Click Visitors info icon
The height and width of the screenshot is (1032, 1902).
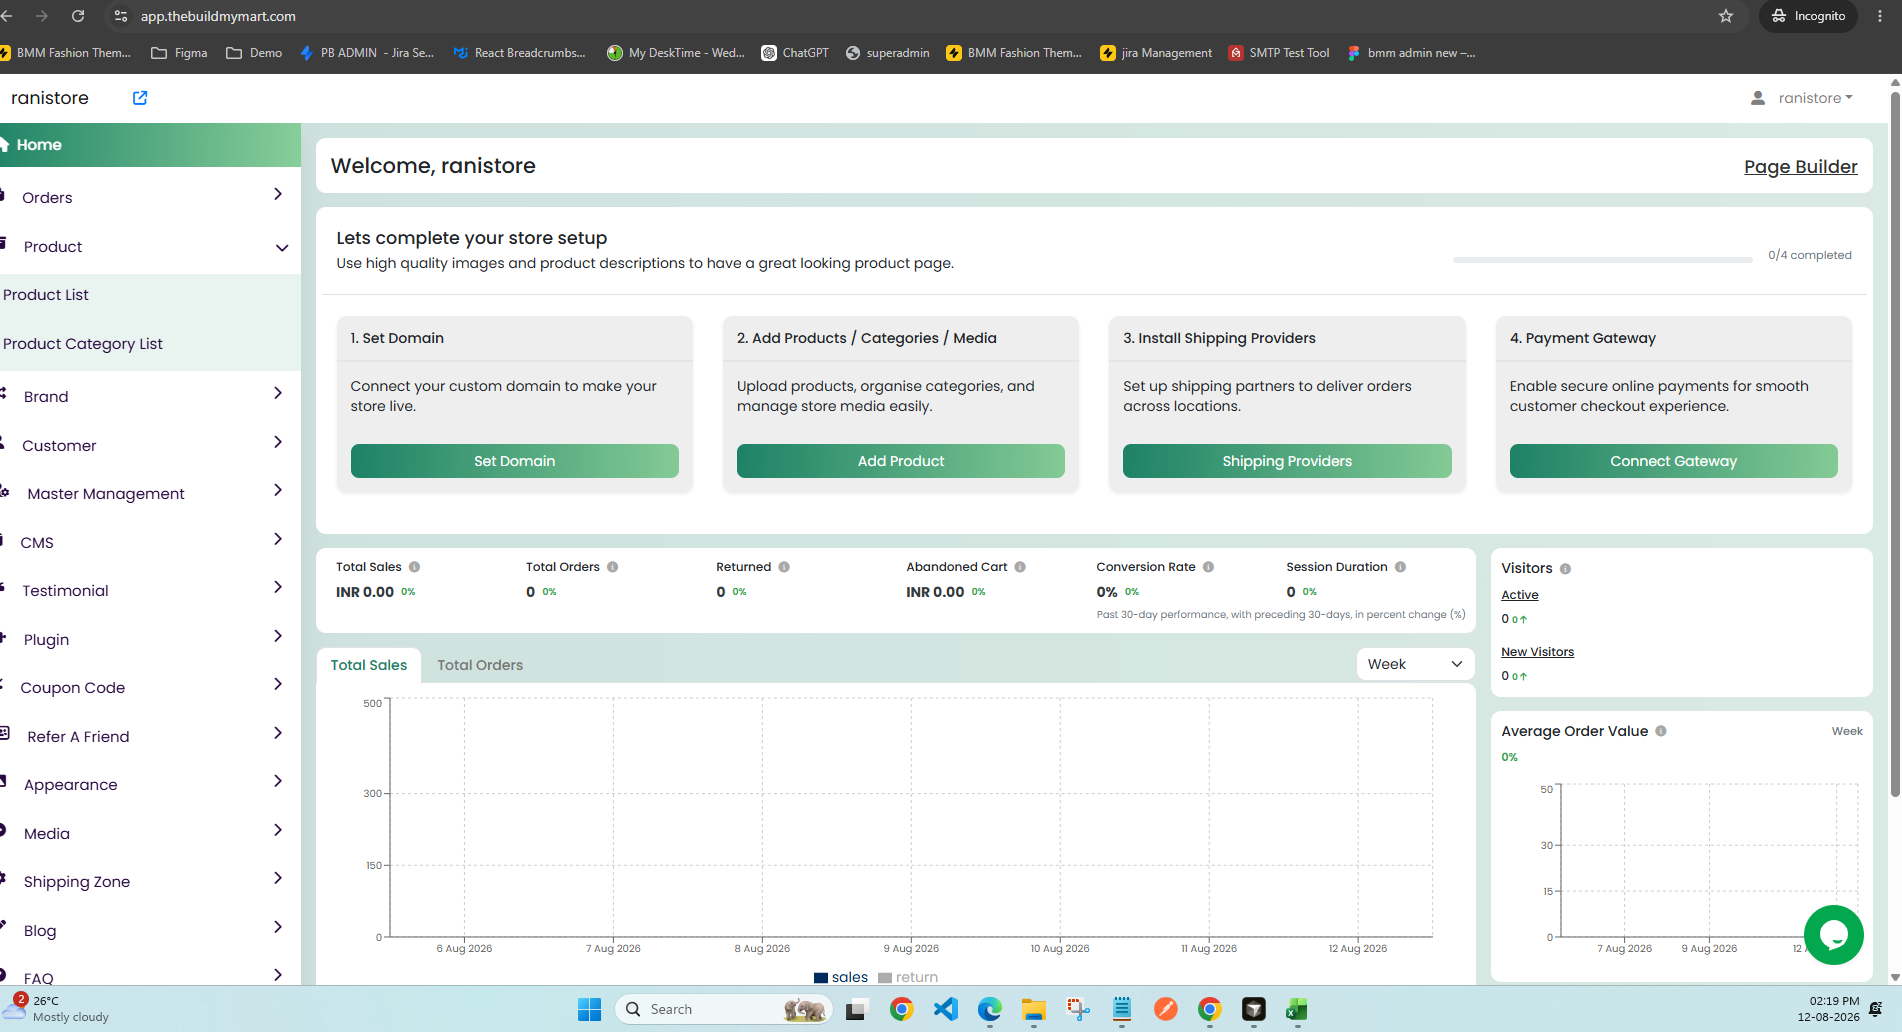tap(1565, 569)
